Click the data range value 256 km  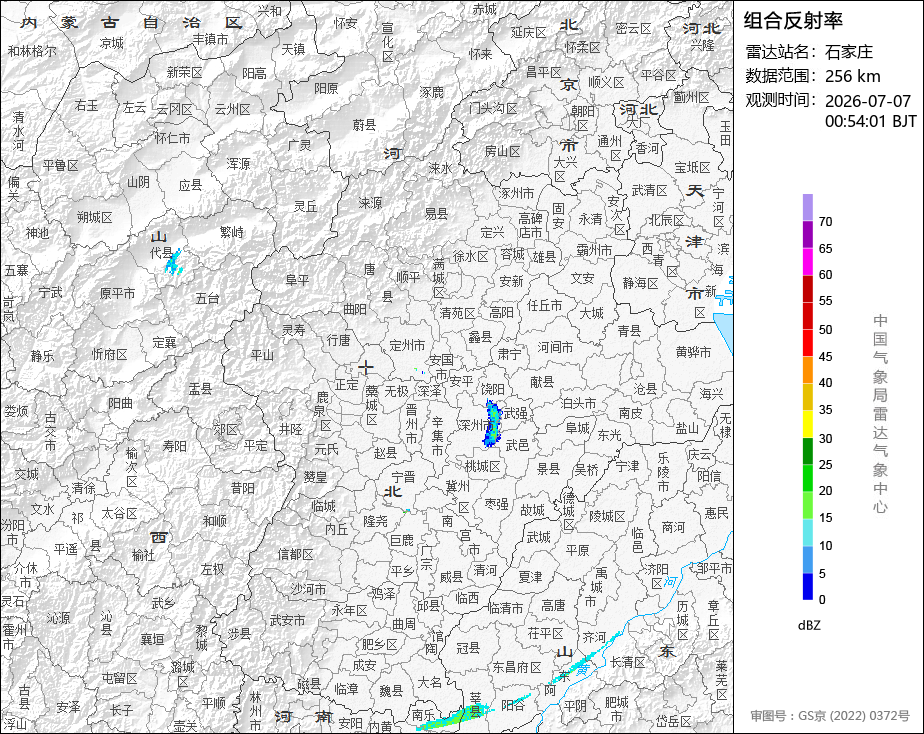[x=852, y=76]
